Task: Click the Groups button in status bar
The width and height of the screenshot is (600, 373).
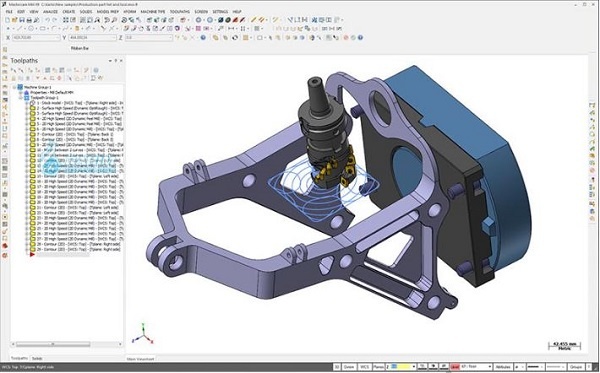Action: [x=575, y=367]
